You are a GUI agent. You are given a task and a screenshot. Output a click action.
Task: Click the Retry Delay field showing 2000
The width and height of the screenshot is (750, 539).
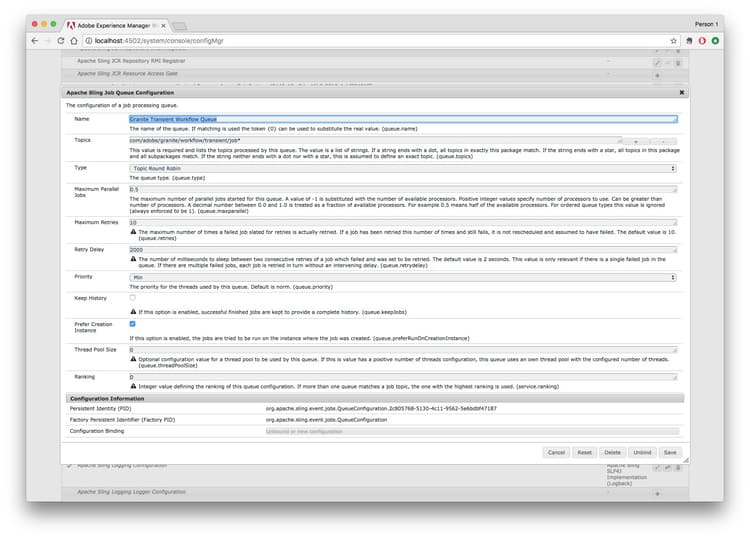coord(403,250)
